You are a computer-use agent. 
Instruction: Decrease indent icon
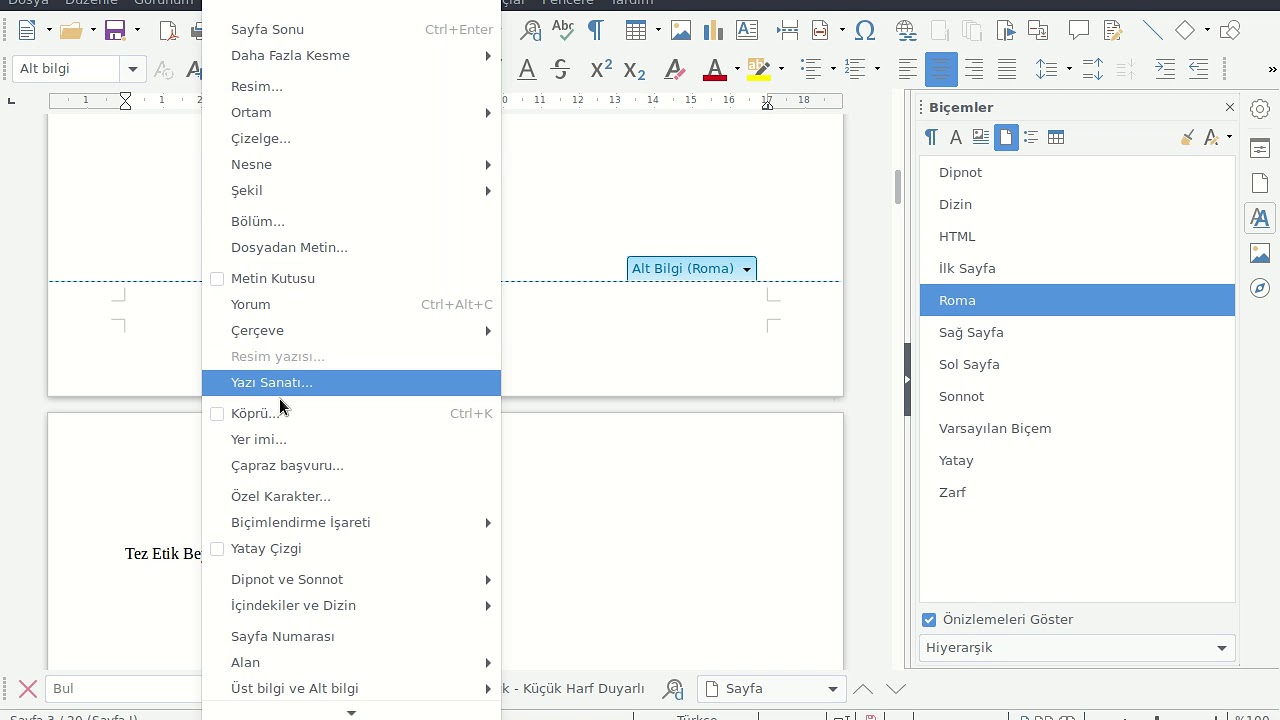point(1198,69)
